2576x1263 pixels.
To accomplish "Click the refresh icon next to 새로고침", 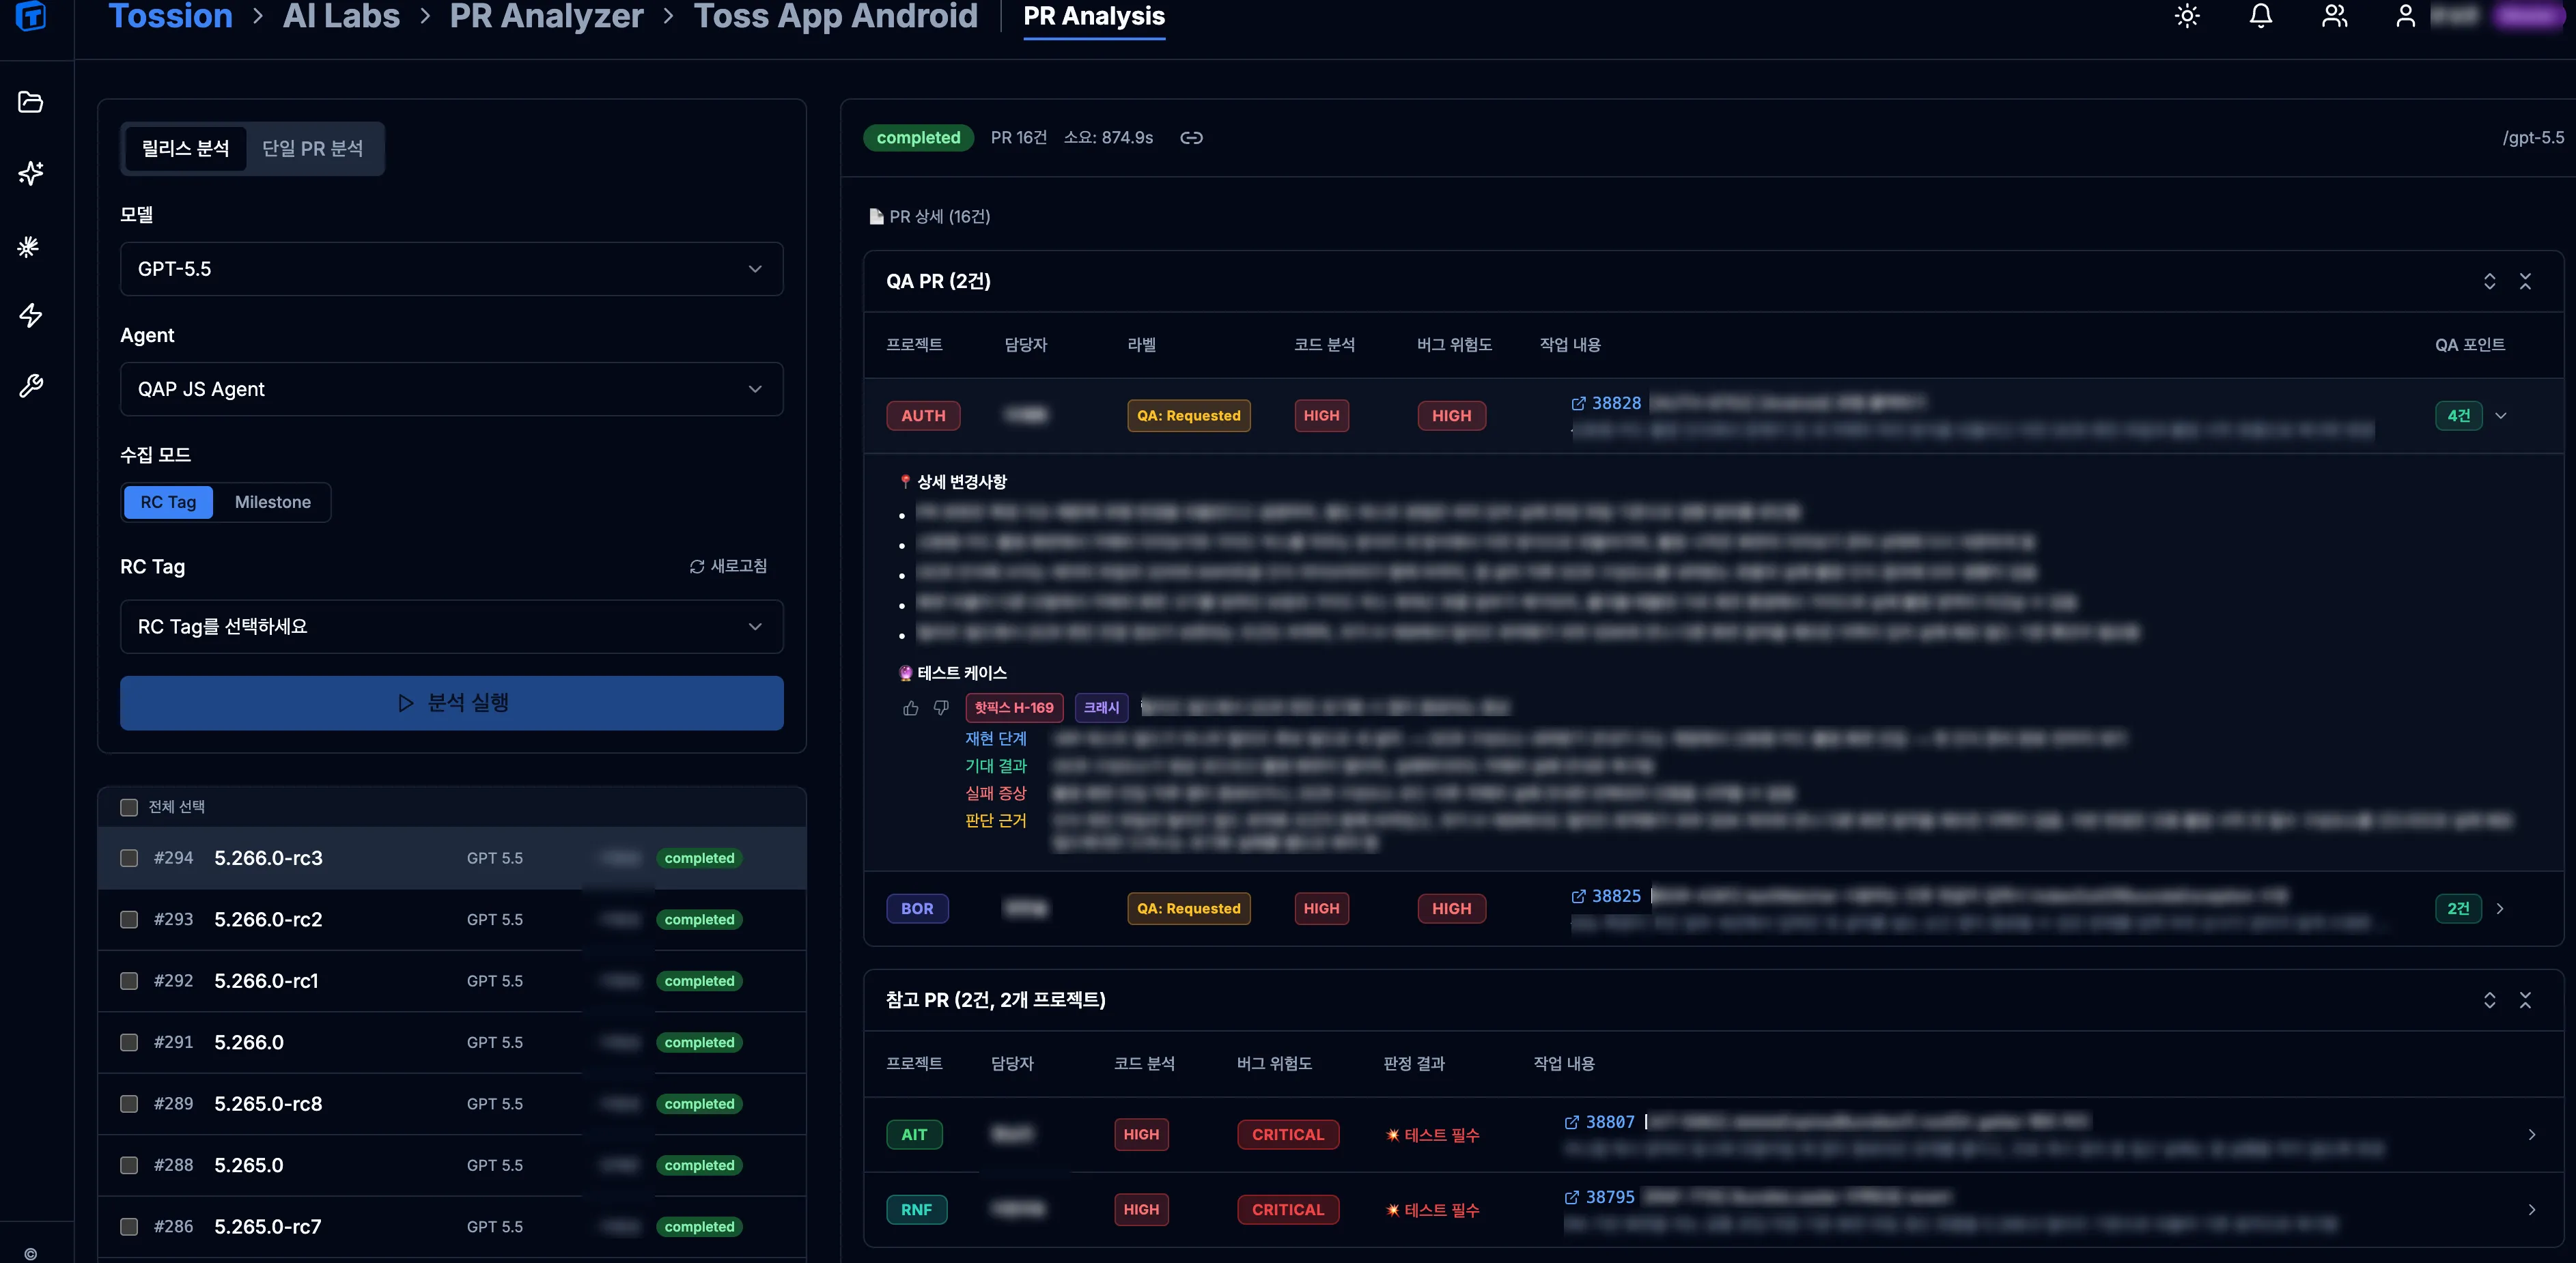I will click(697, 567).
